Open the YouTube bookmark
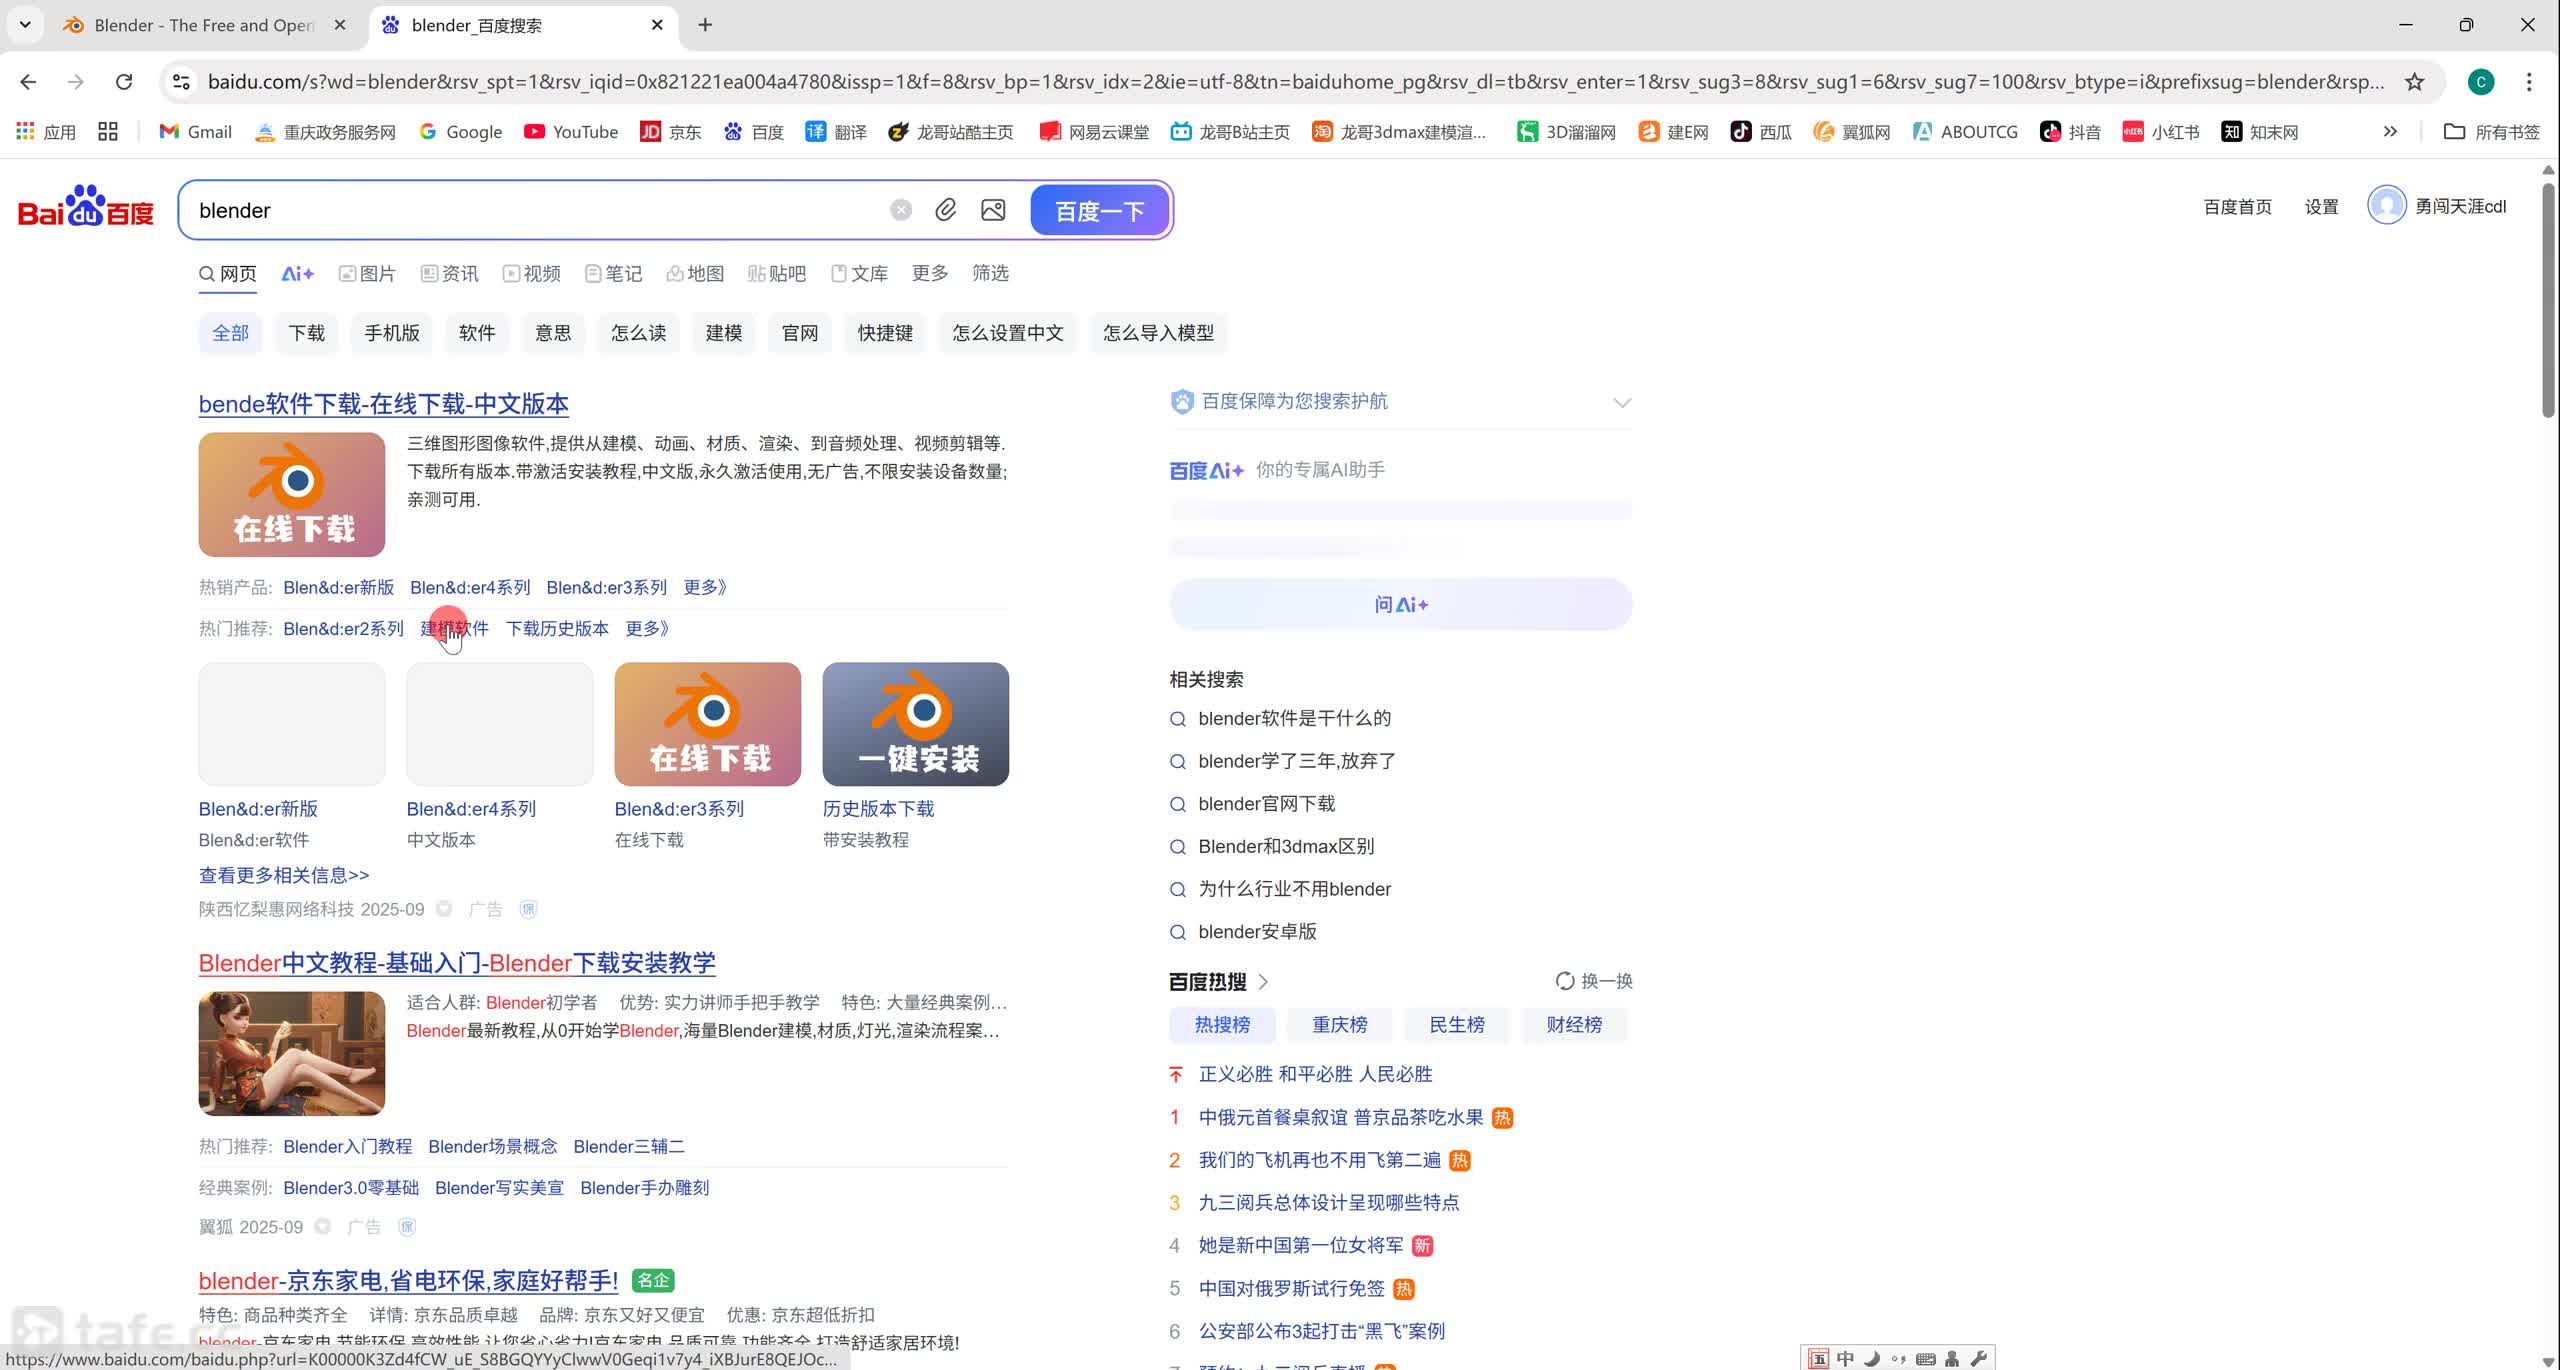Viewport: 2560px width, 1370px height. click(x=571, y=132)
